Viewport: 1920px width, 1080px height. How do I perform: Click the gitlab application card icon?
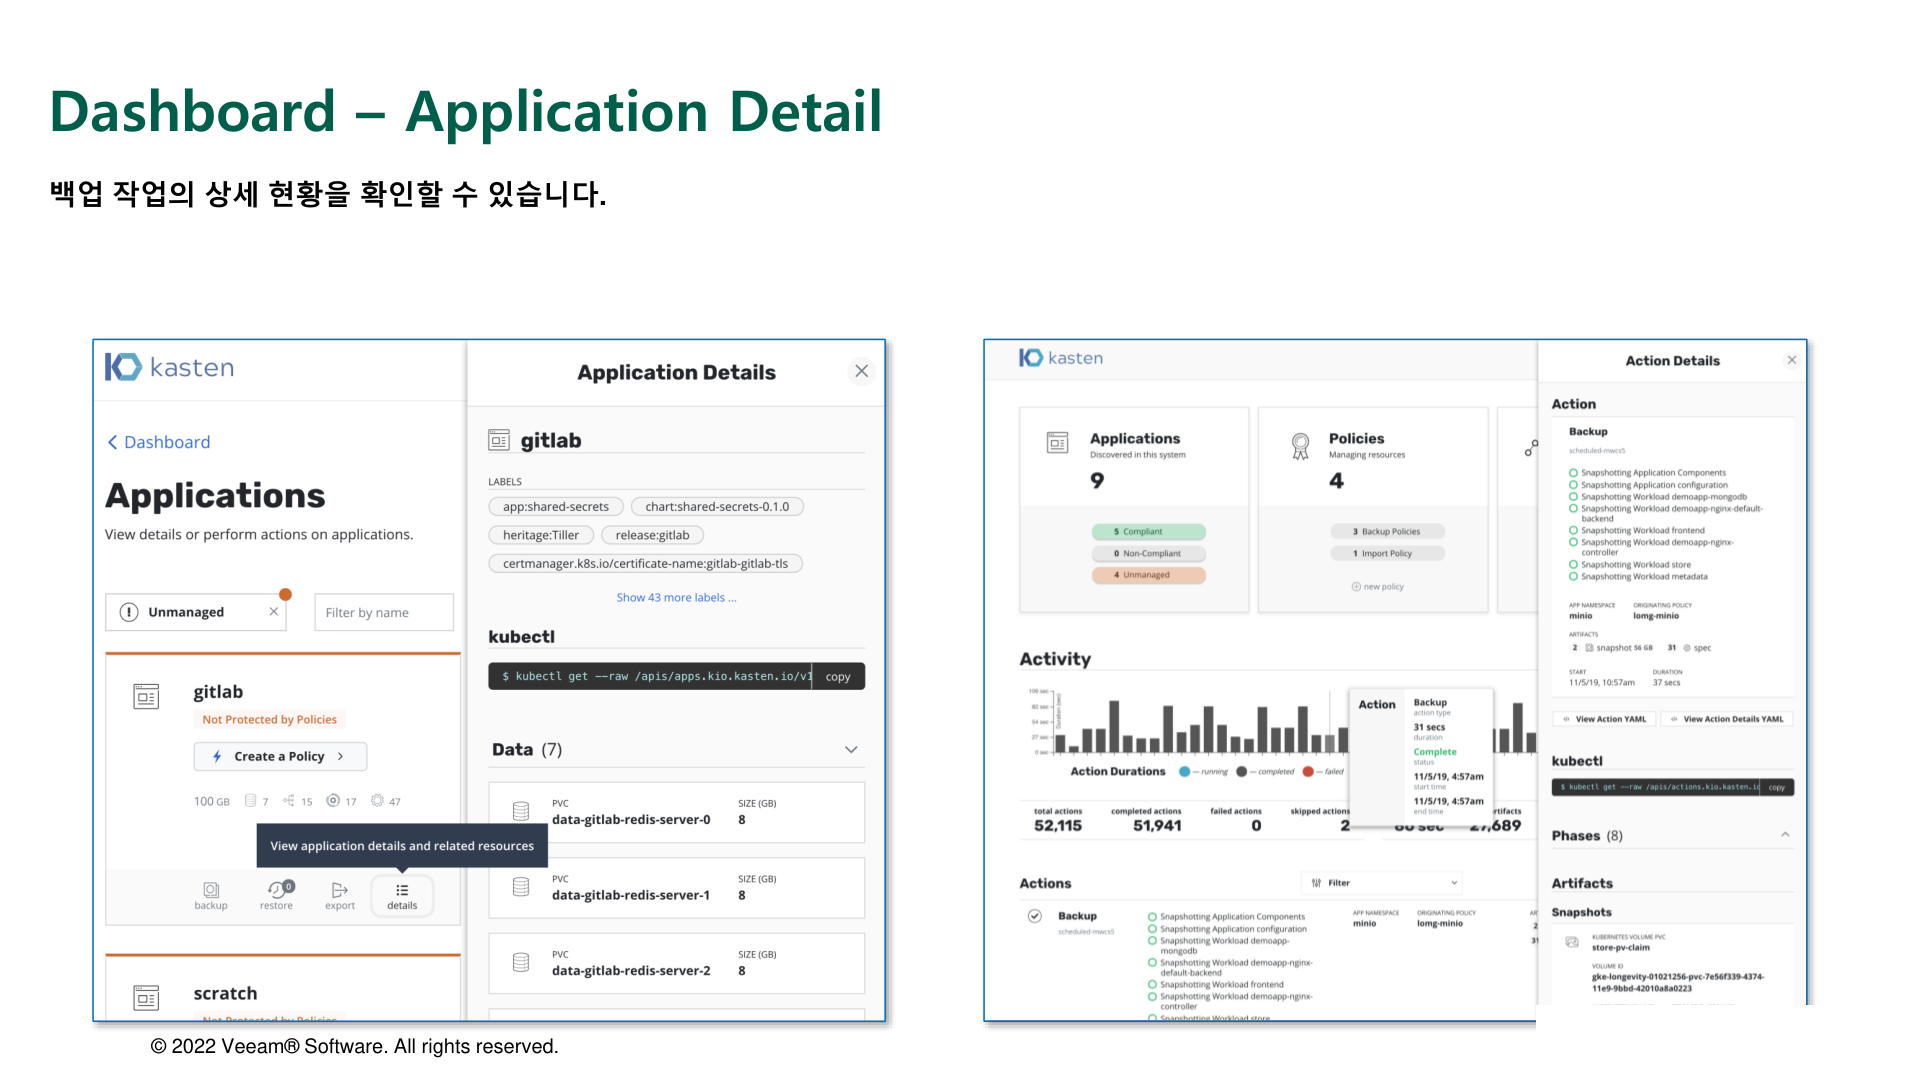click(x=146, y=696)
